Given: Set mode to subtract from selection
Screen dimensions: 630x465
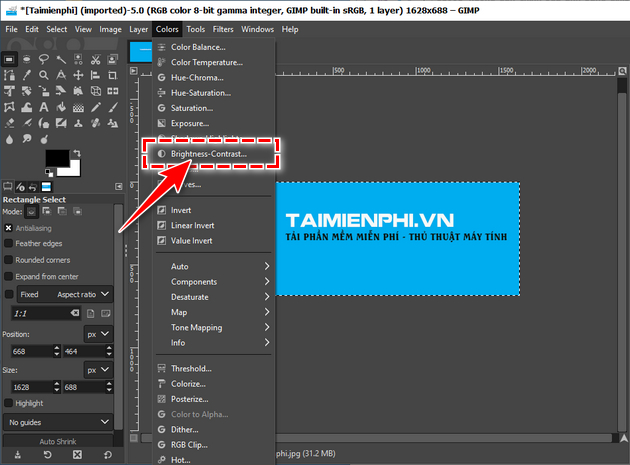Looking at the screenshot, I should coord(62,211).
